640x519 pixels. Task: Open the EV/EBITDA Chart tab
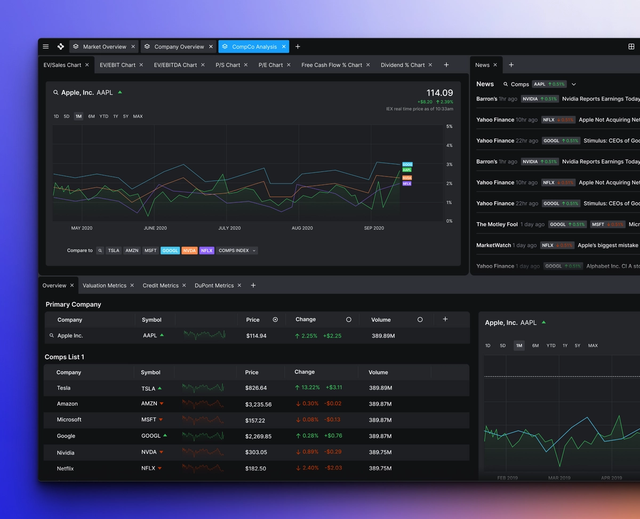(176, 65)
